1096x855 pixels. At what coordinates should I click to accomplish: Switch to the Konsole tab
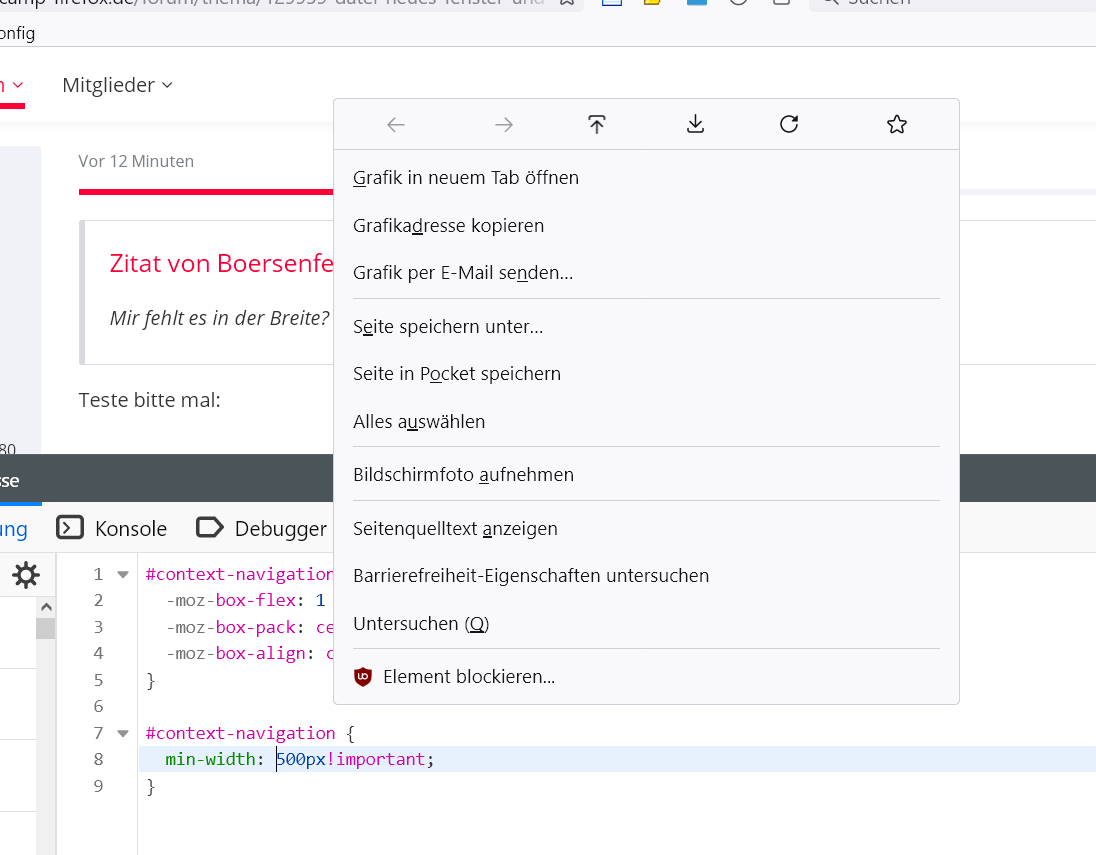(112, 528)
